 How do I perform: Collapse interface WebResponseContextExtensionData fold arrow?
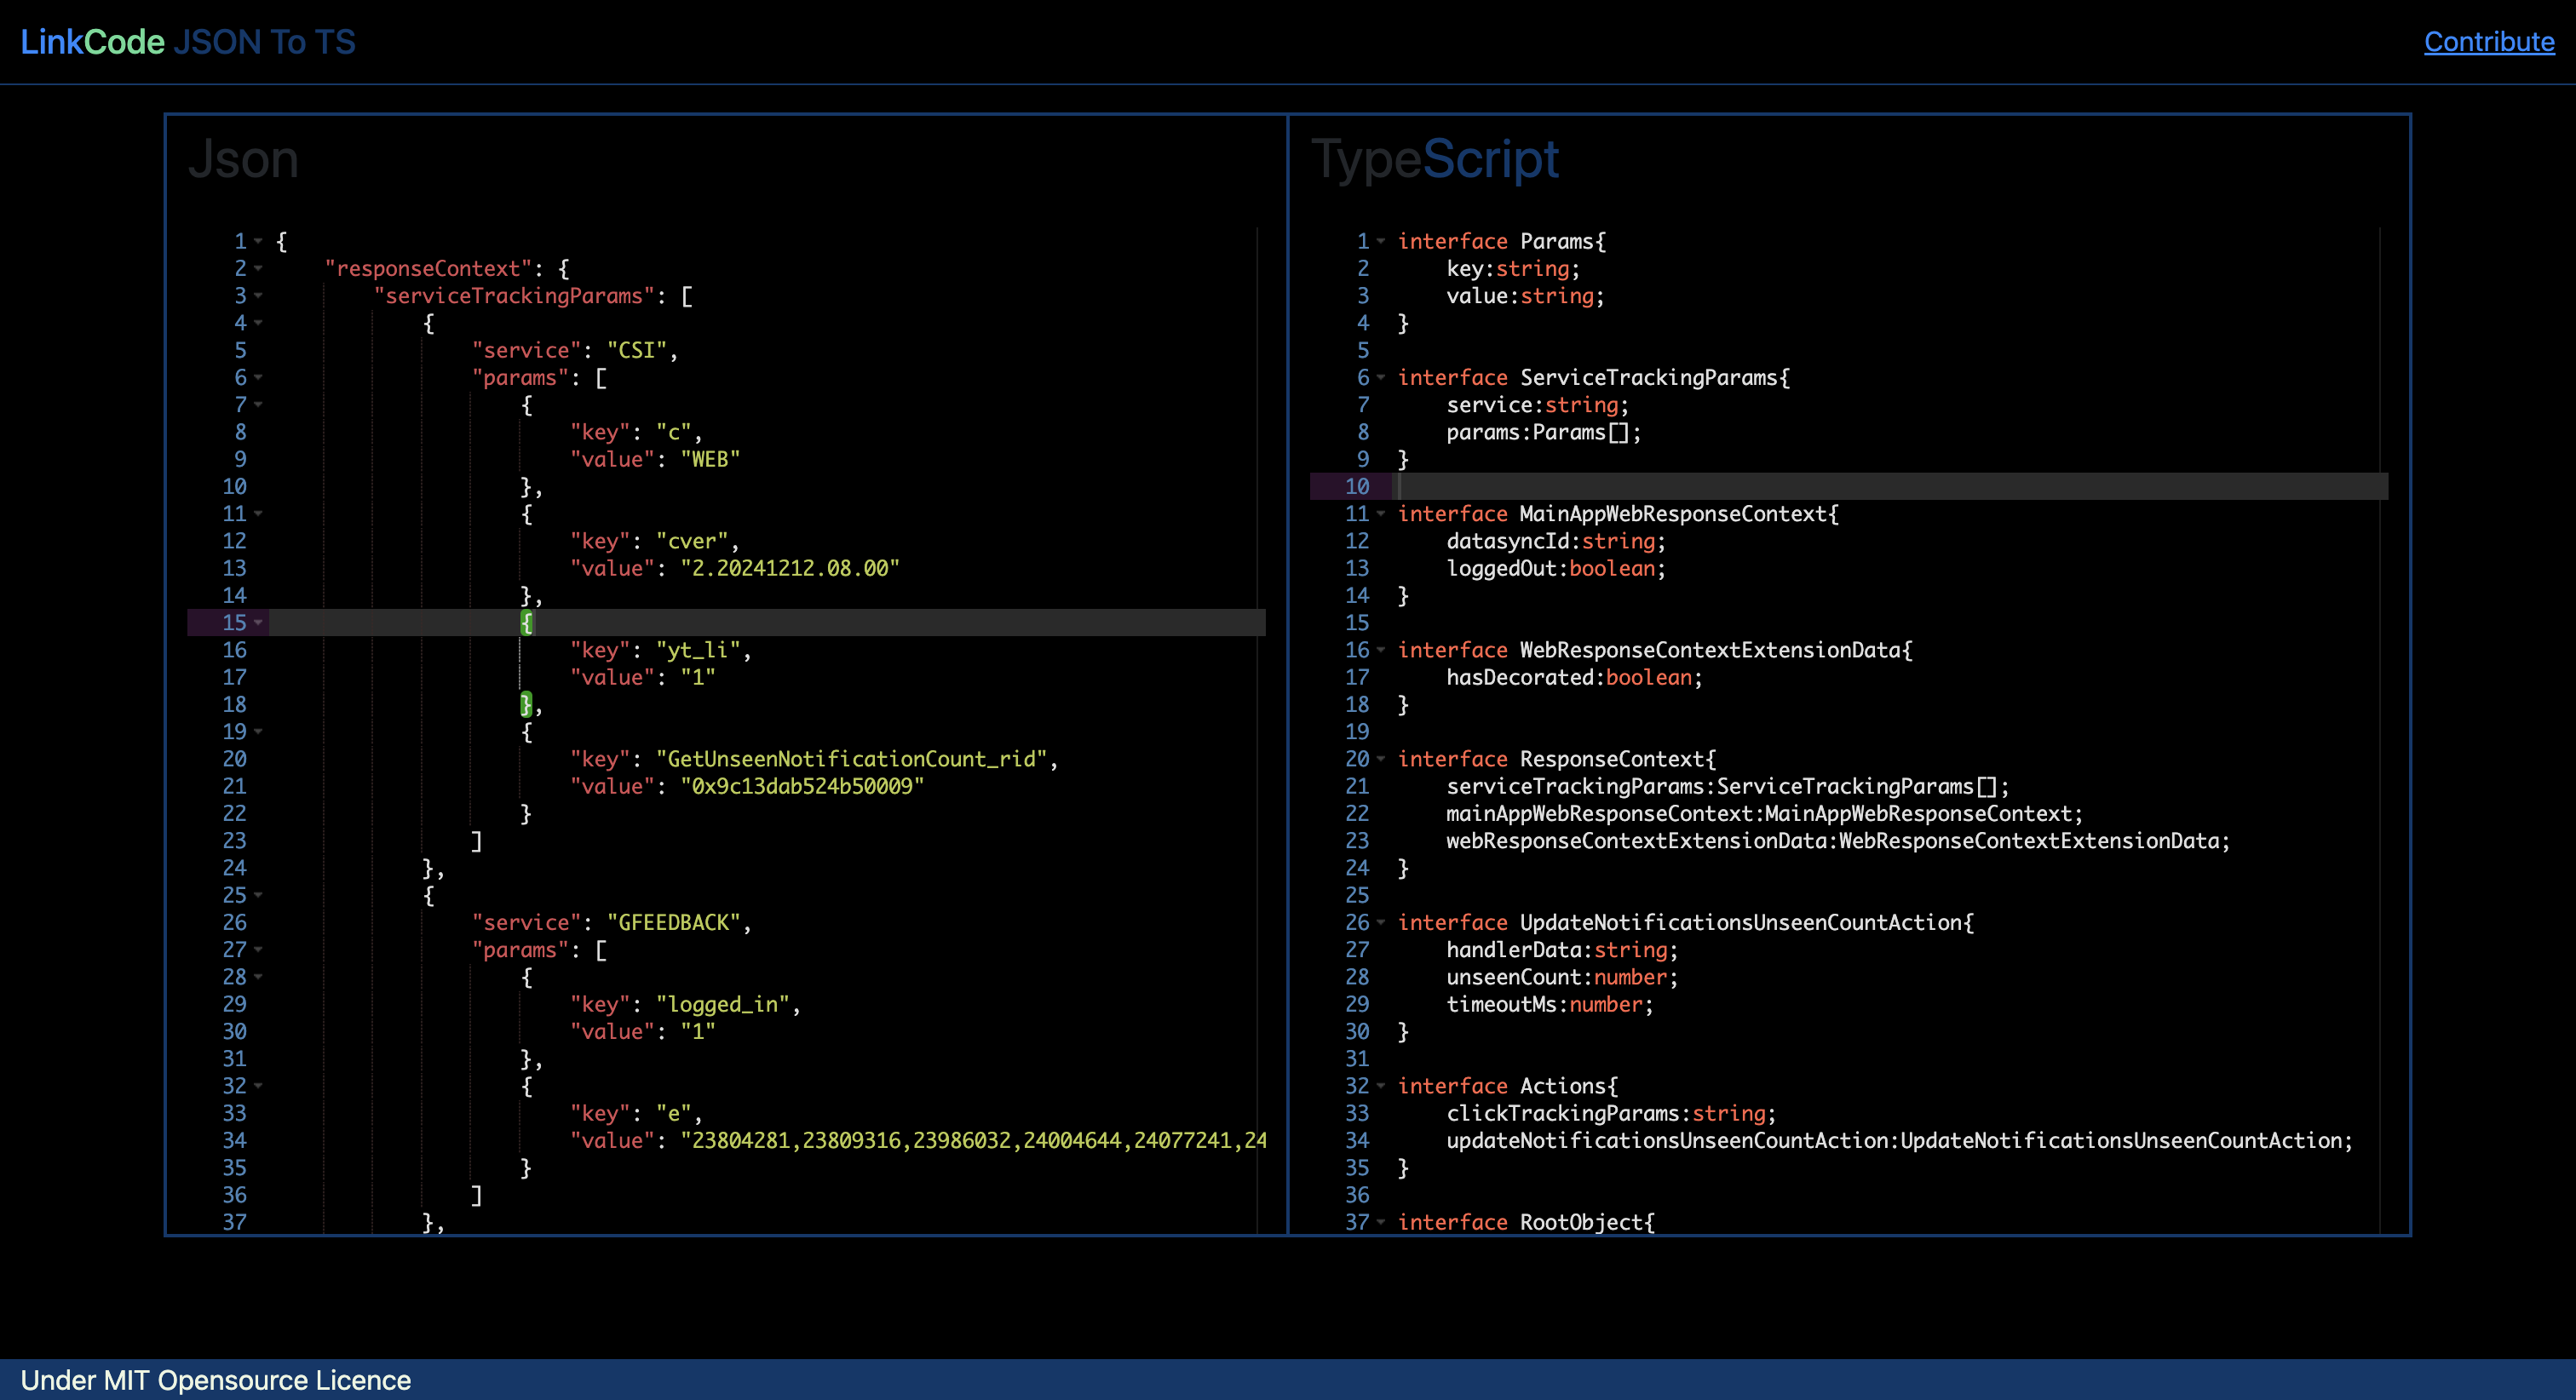coord(1381,650)
